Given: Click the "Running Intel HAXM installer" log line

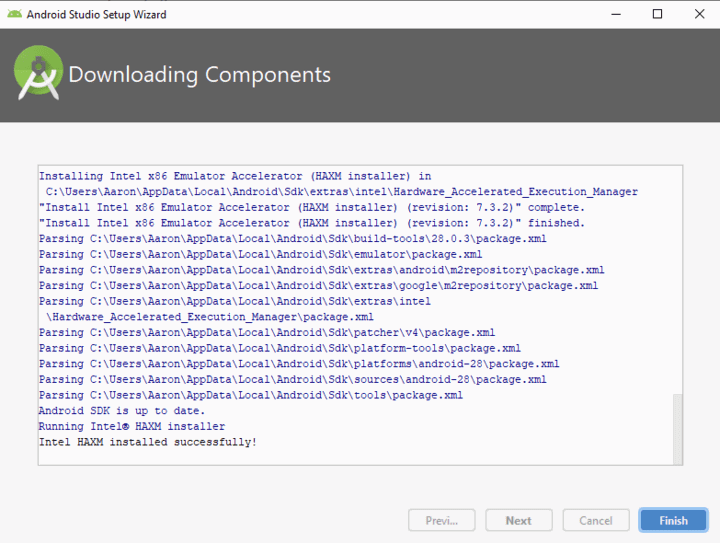Looking at the screenshot, I should (x=132, y=426).
